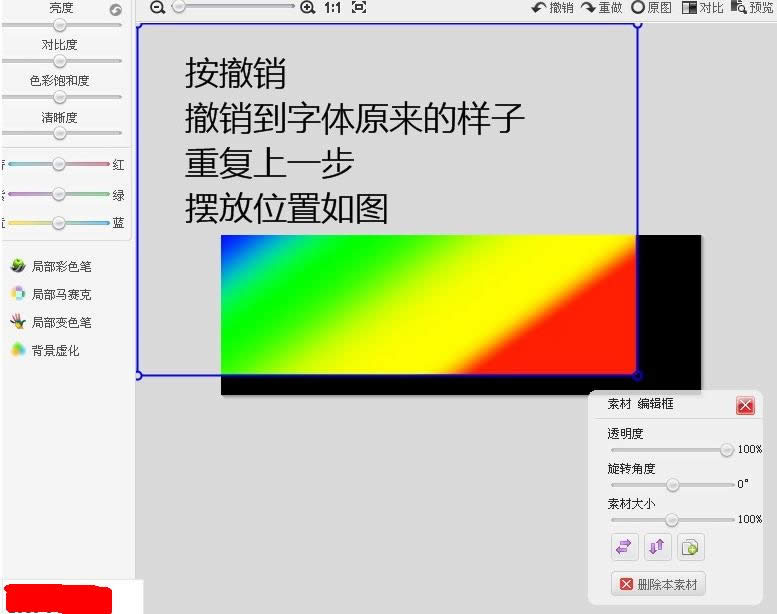Image resolution: width=777 pixels, height=614 pixels.
Task: Duplicate the current material
Action: pyautogui.click(x=690, y=547)
